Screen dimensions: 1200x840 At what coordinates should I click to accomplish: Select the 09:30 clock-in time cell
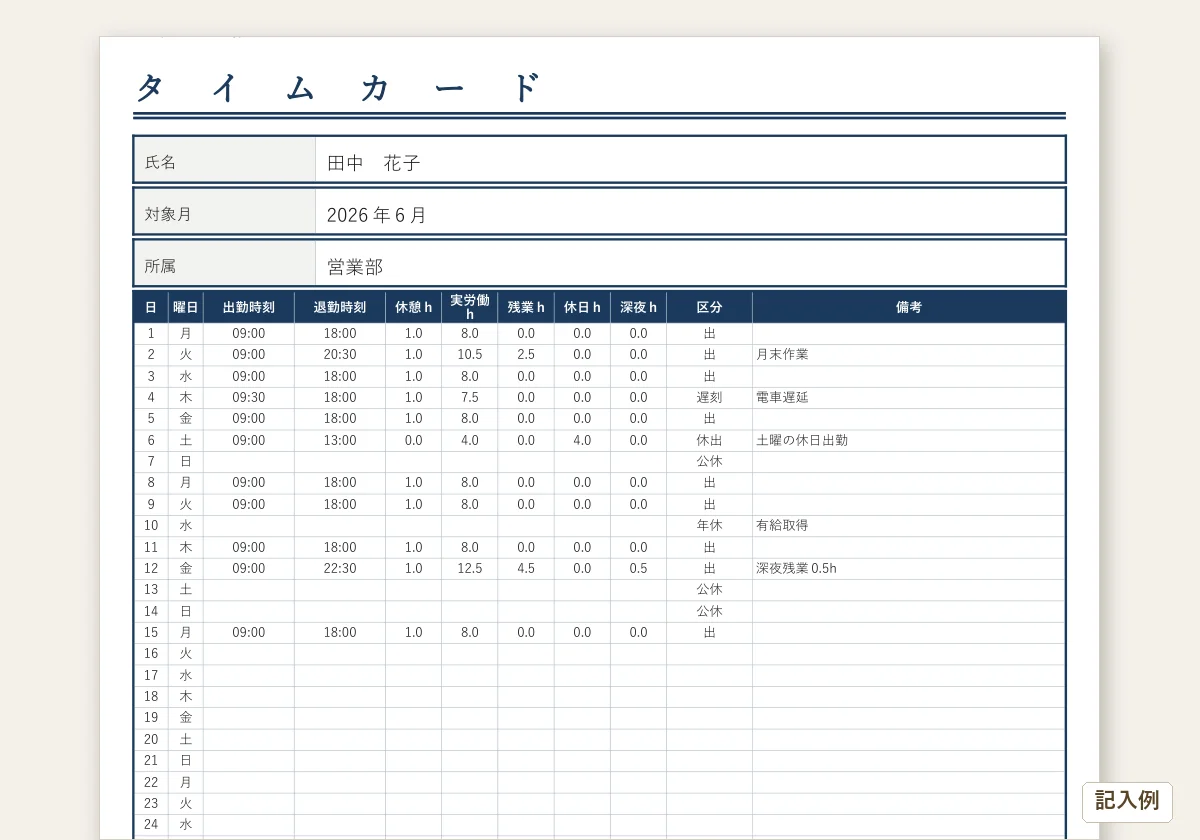pyautogui.click(x=249, y=397)
